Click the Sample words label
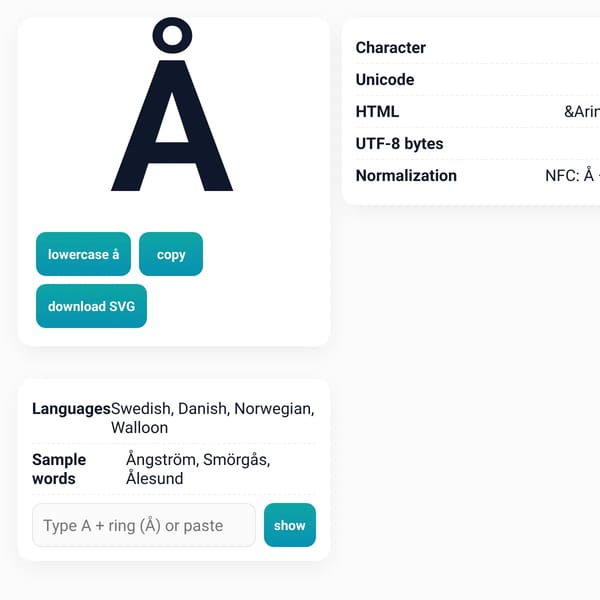The width and height of the screenshot is (600, 600). [x=59, y=469]
